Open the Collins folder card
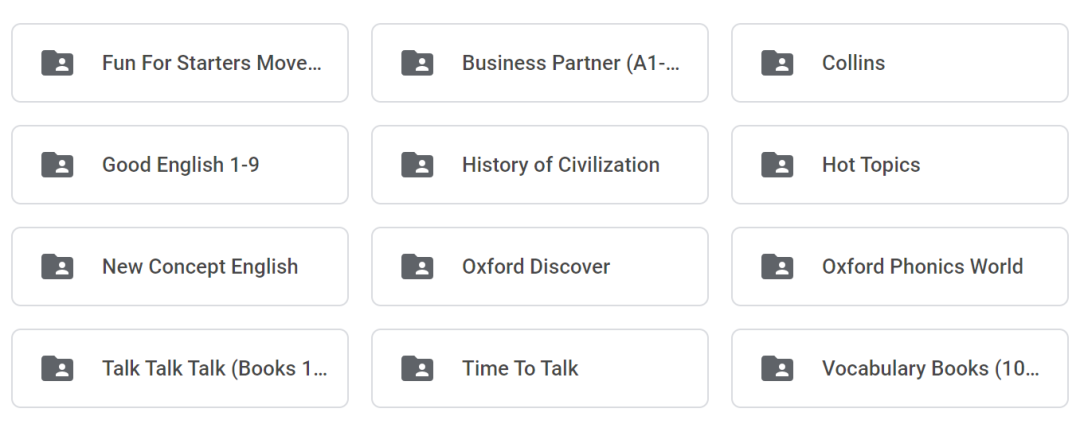1080x428 pixels. click(x=900, y=63)
